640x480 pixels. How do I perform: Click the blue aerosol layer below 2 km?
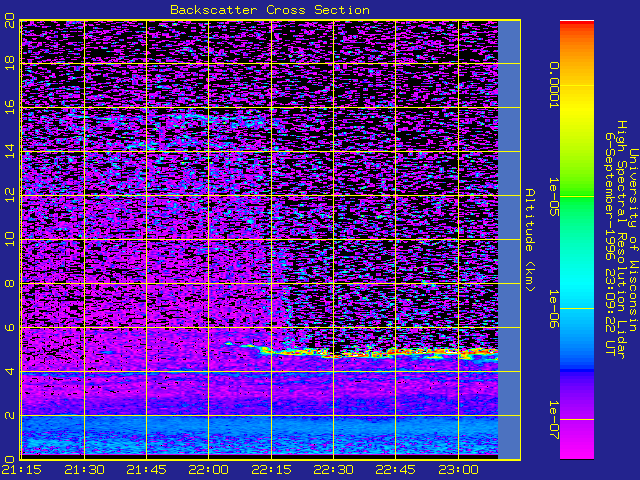[x=259, y=435]
